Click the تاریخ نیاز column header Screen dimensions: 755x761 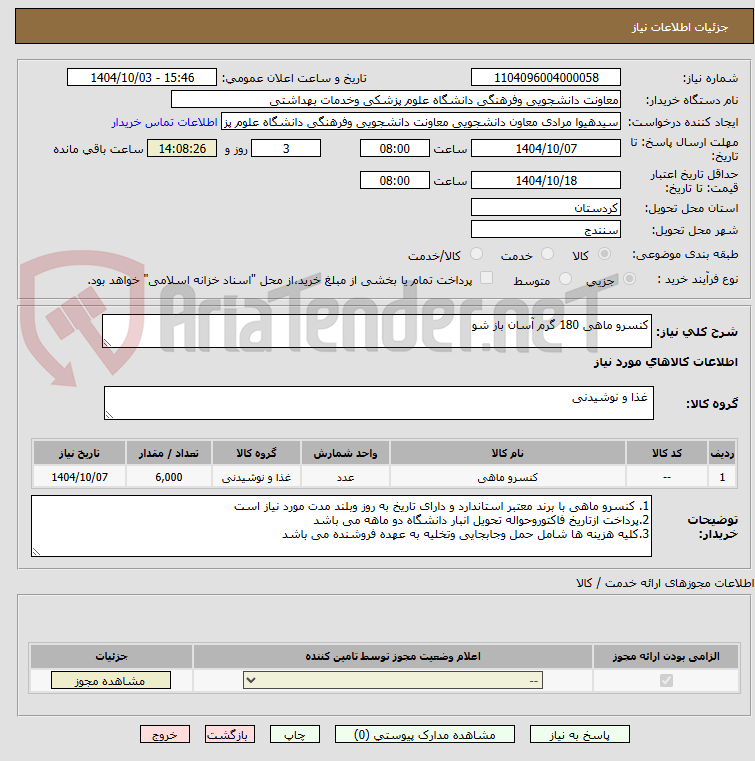point(80,453)
